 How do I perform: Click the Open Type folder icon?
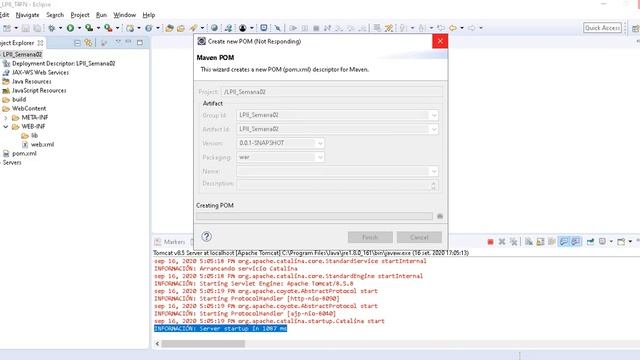click(x=169, y=28)
